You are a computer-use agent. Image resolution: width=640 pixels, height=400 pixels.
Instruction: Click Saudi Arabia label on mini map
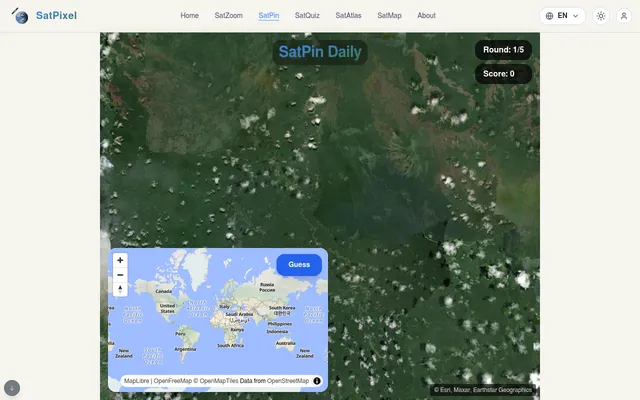(239, 314)
